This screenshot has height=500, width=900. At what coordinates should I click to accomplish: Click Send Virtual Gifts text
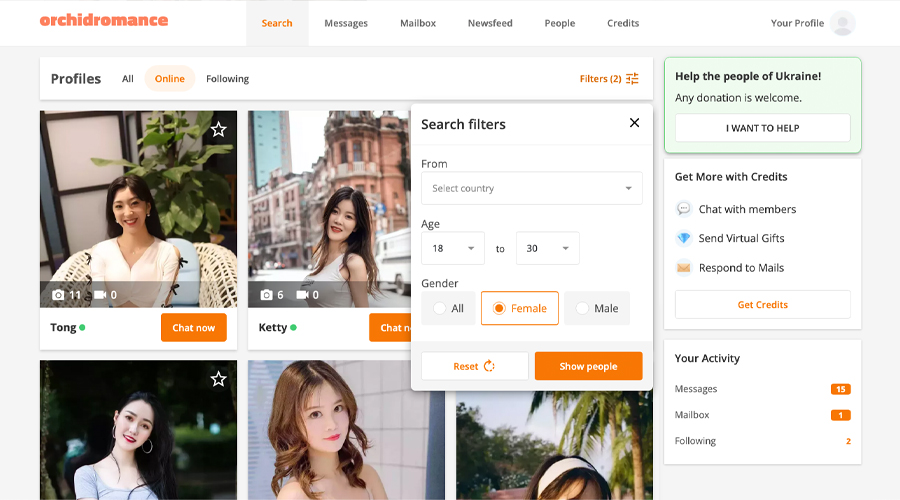tap(741, 238)
